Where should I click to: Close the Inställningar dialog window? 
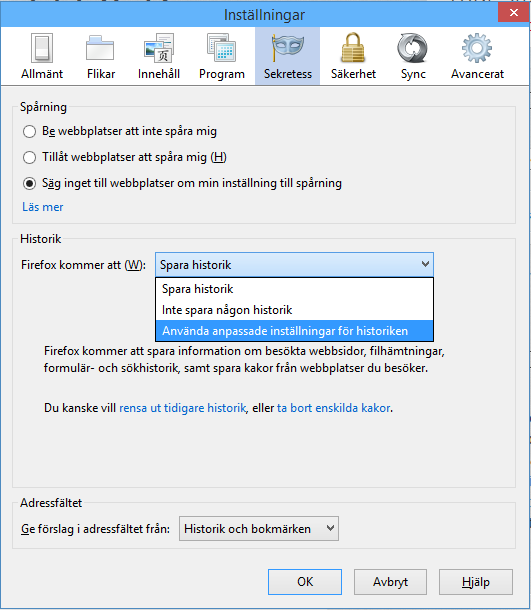click(x=513, y=12)
